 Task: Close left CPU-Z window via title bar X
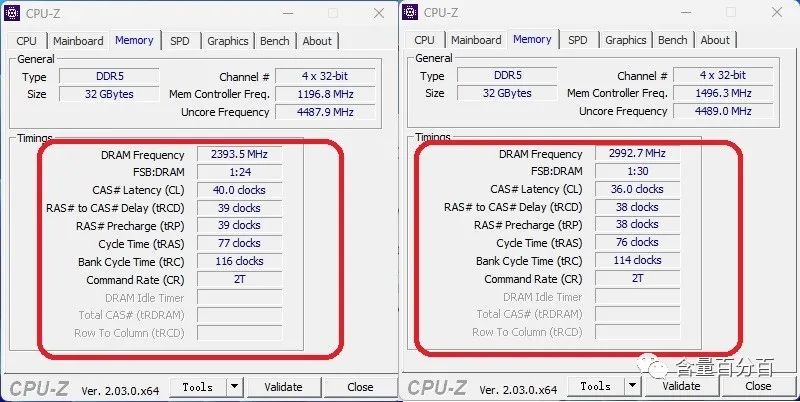pos(379,13)
